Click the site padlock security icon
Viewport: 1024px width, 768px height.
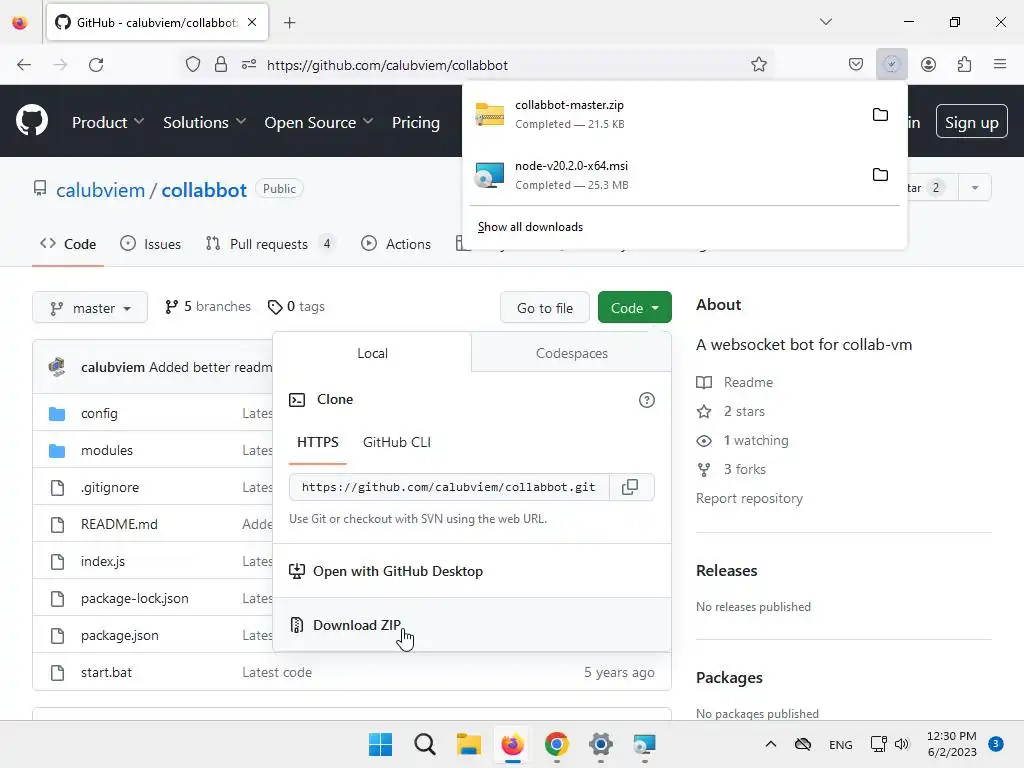point(221,65)
